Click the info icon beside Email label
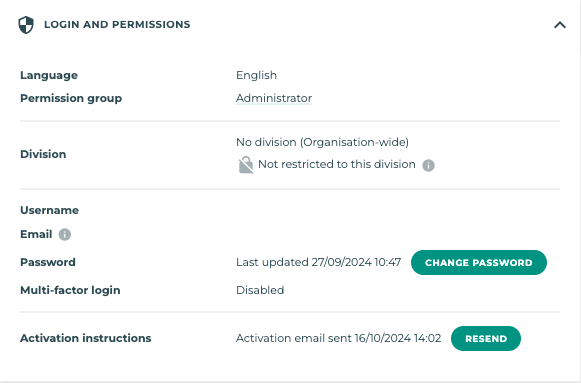Screen dimensions: 581x383 tap(64, 234)
